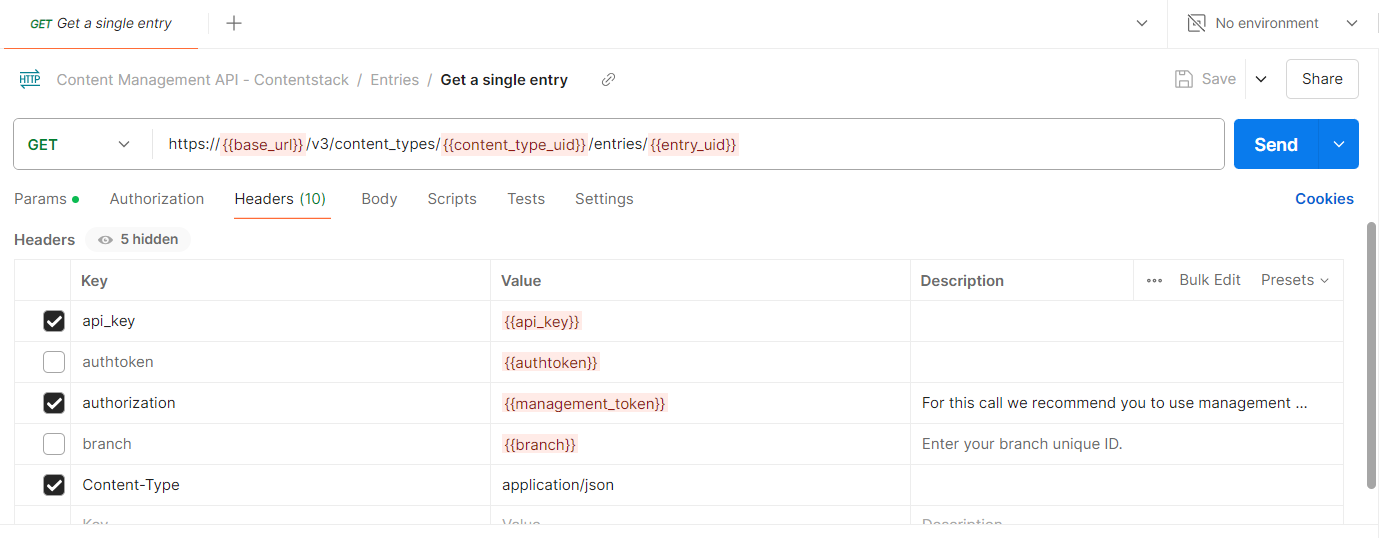The height and width of the screenshot is (538, 1379).
Task: Enable the authtoken header checkbox
Action: (54, 362)
